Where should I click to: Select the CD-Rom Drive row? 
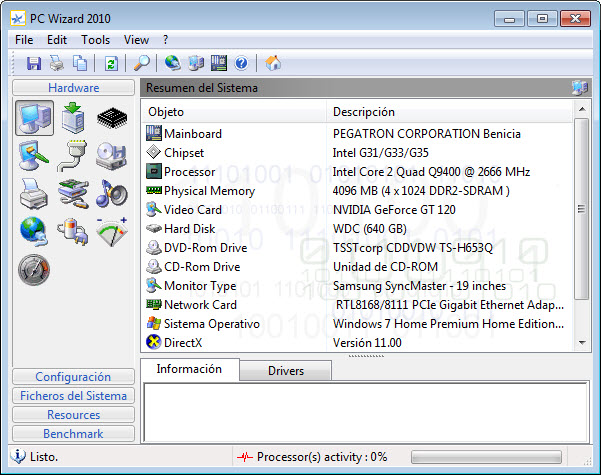[x=358, y=267]
